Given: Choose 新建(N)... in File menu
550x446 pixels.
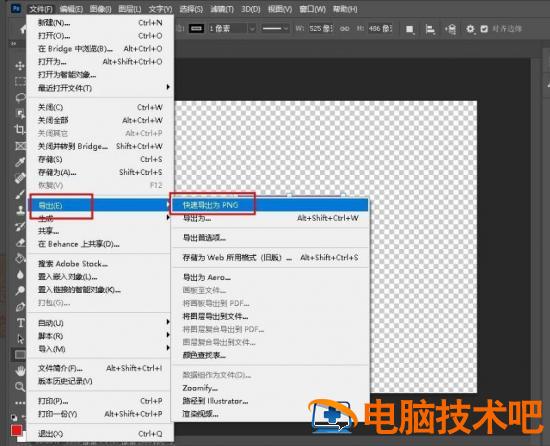Looking at the screenshot, I should point(100,23).
